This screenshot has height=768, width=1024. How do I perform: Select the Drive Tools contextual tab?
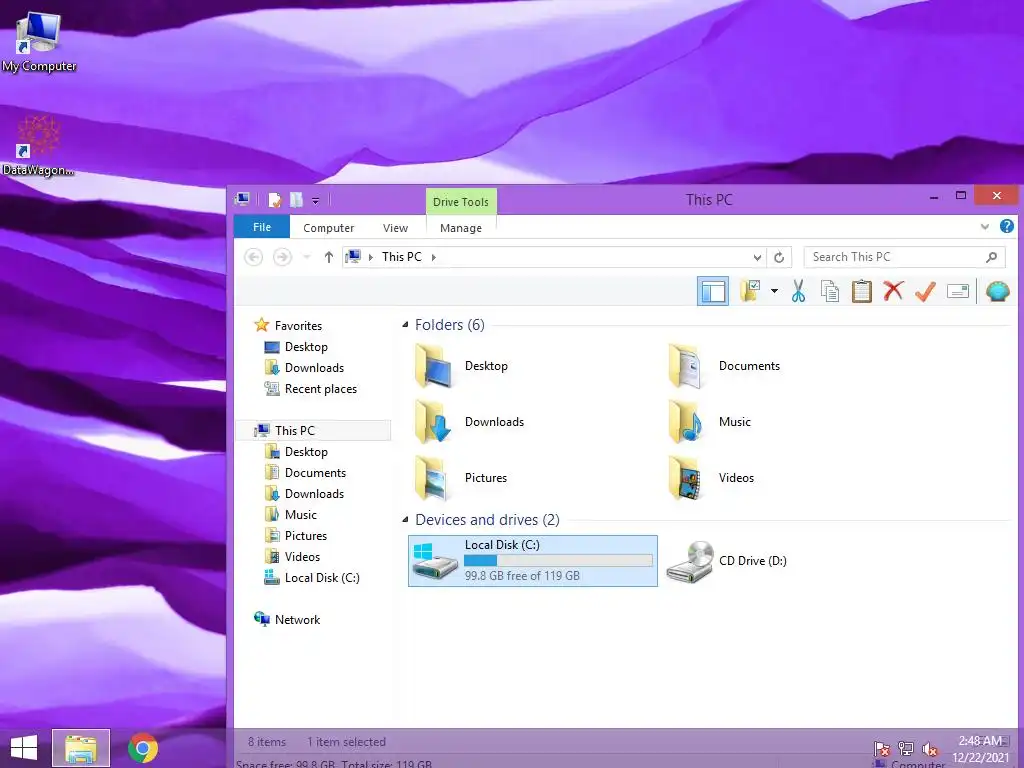(461, 202)
